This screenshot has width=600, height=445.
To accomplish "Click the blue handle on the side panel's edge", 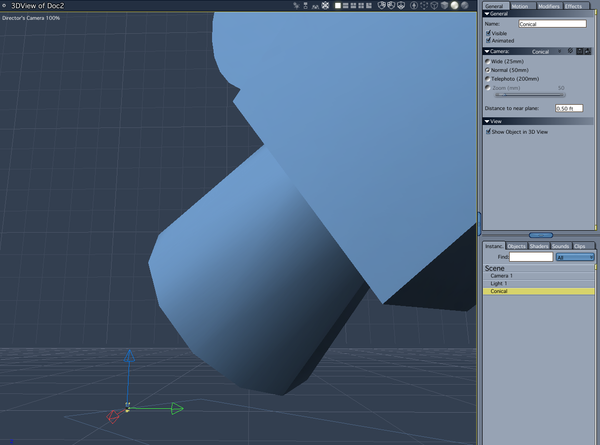I will pyautogui.click(x=479, y=223).
